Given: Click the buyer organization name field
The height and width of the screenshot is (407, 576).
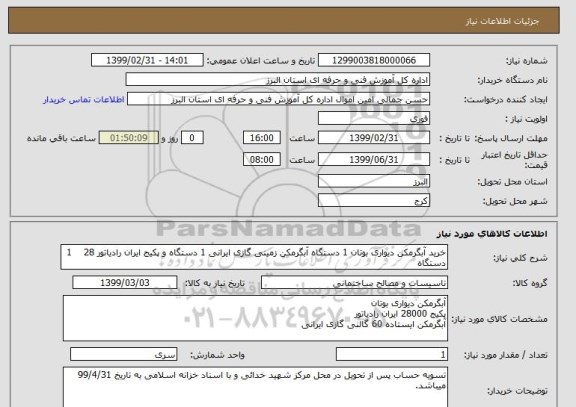Looking at the screenshot, I should point(278,80).
